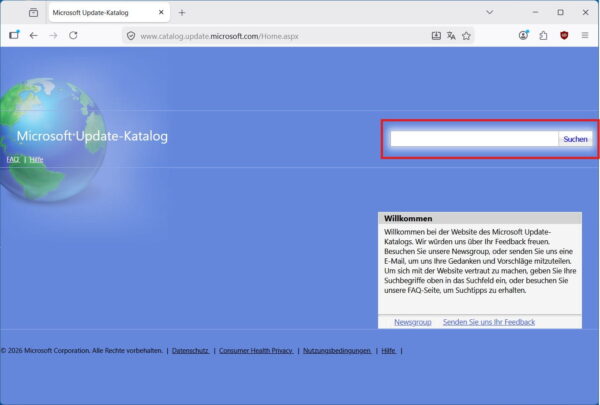Open the FAQ link under the title
This screenshot has width=600, height=405.
[x=13, y=159]
